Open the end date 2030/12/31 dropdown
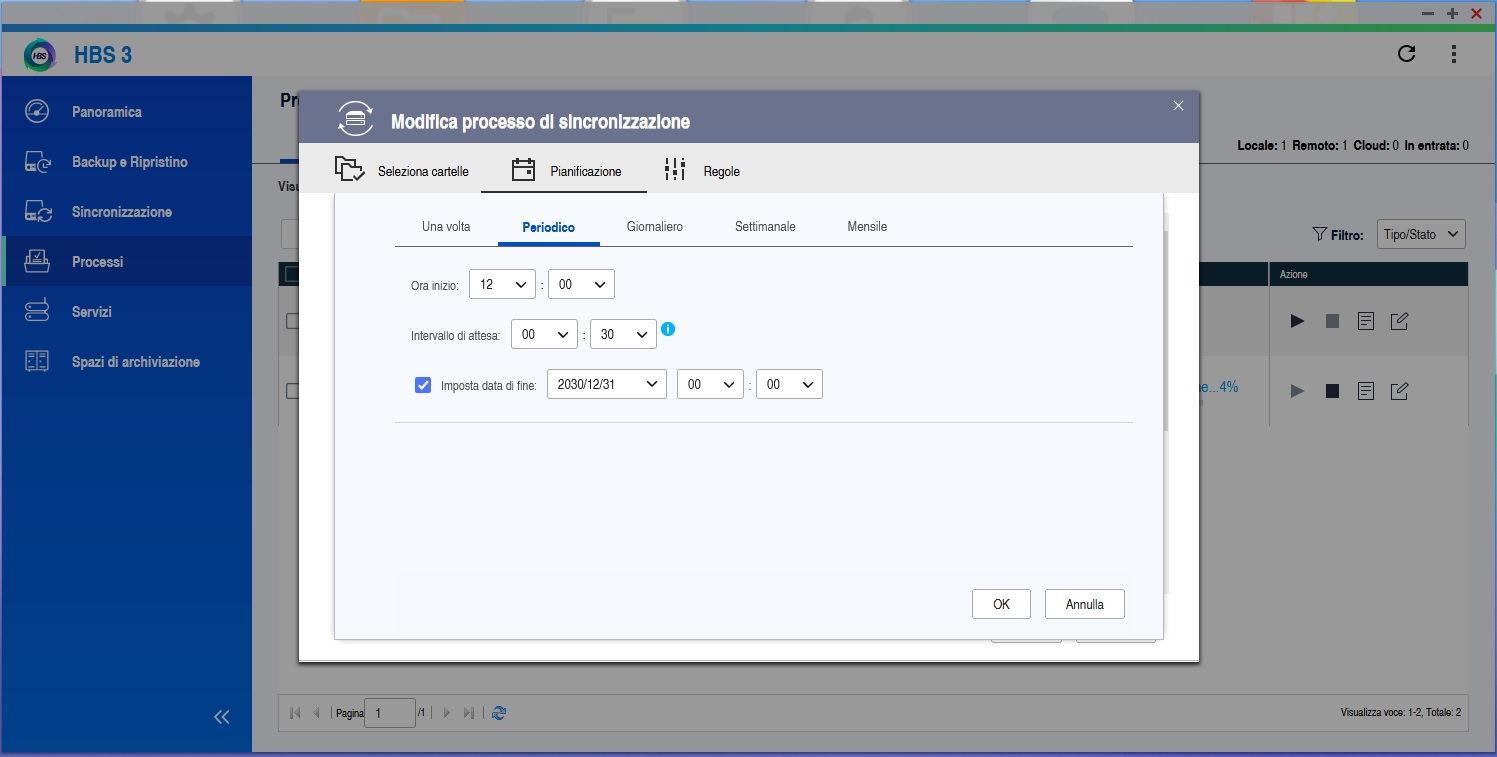Viewport: 1497px width, 757px height. pos(606,384)
